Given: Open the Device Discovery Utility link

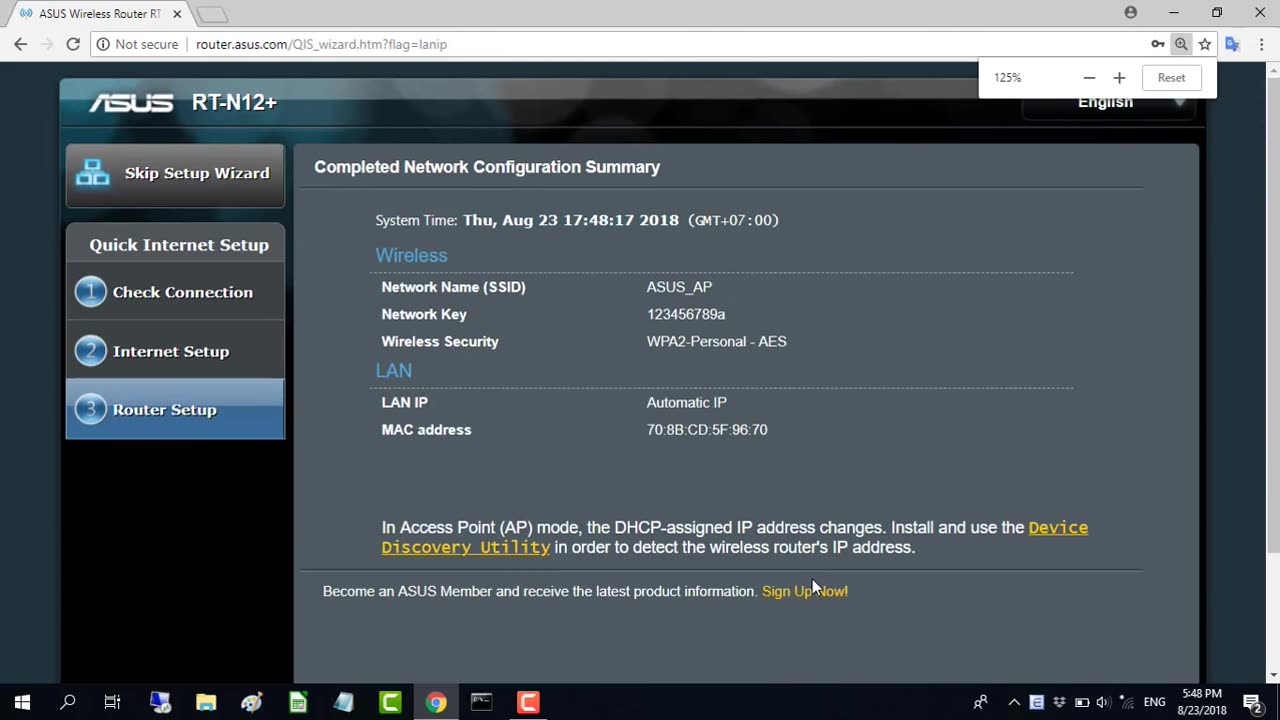Looking at the screenshot, I should click(x=735, y=537).
